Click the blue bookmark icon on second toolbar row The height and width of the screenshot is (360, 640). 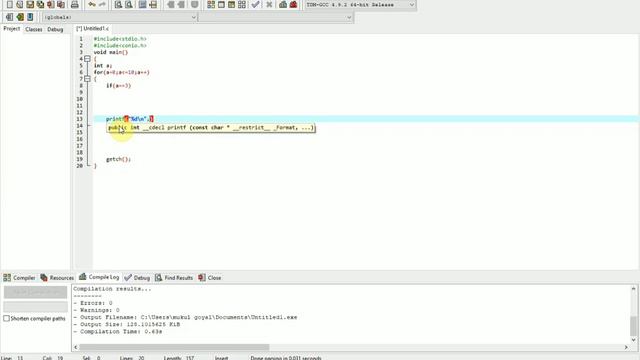tap(30, 17)
